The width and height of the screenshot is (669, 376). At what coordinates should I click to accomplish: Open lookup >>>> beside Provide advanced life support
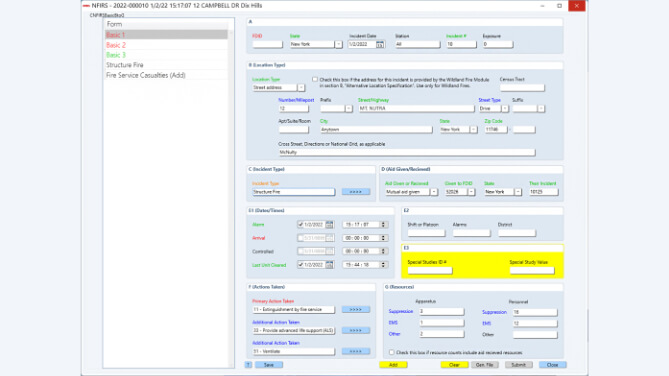click(x=355, y=330)
